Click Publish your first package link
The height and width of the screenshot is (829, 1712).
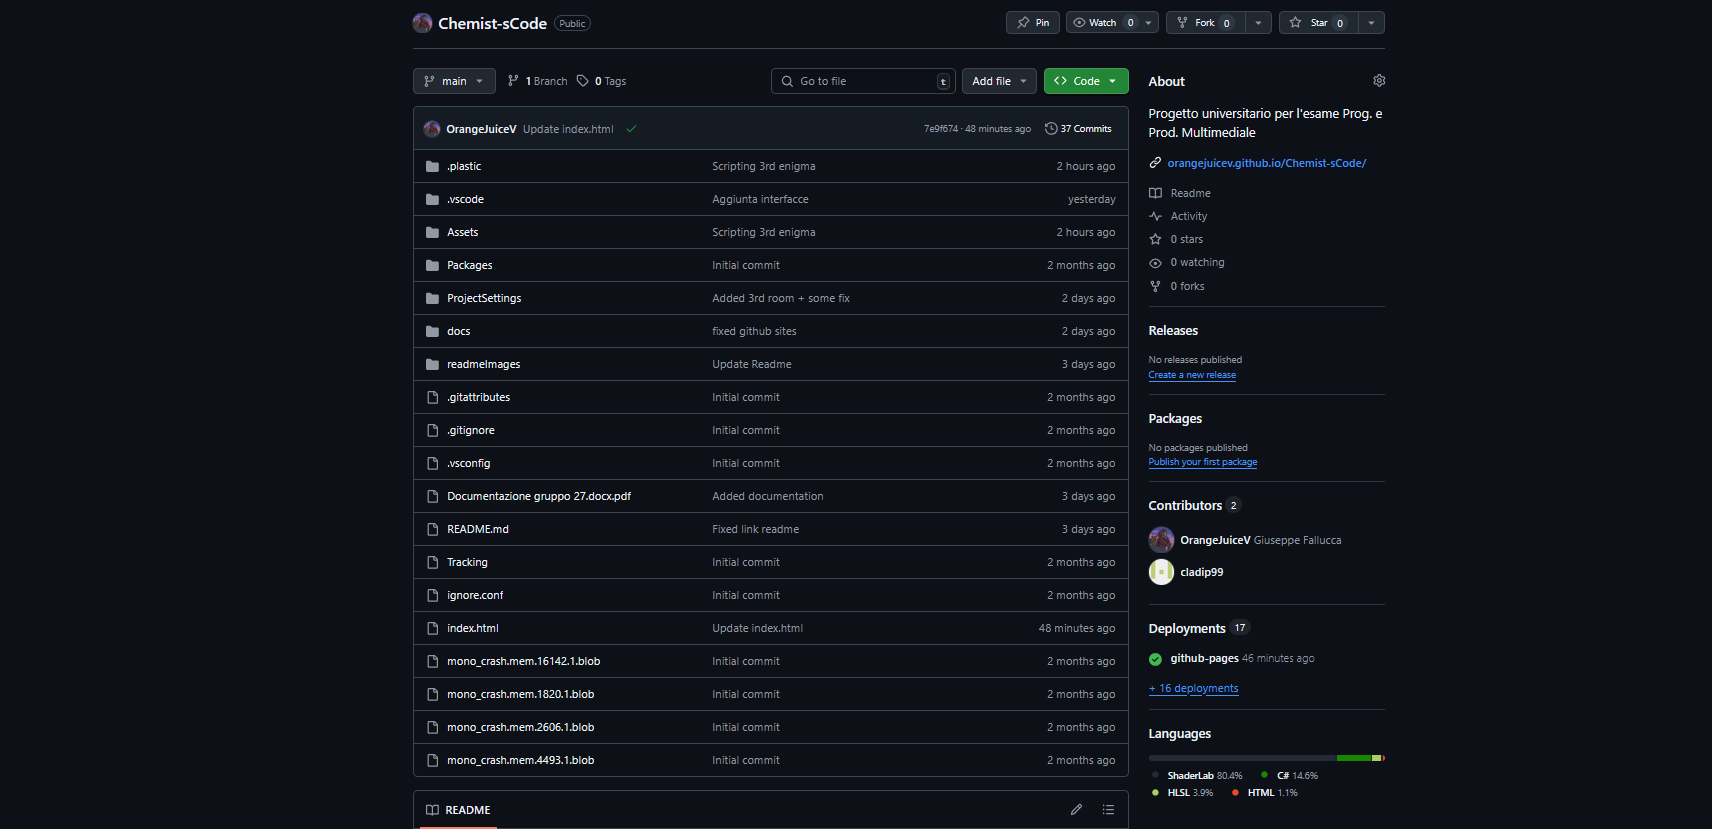tap(1203, 462)
